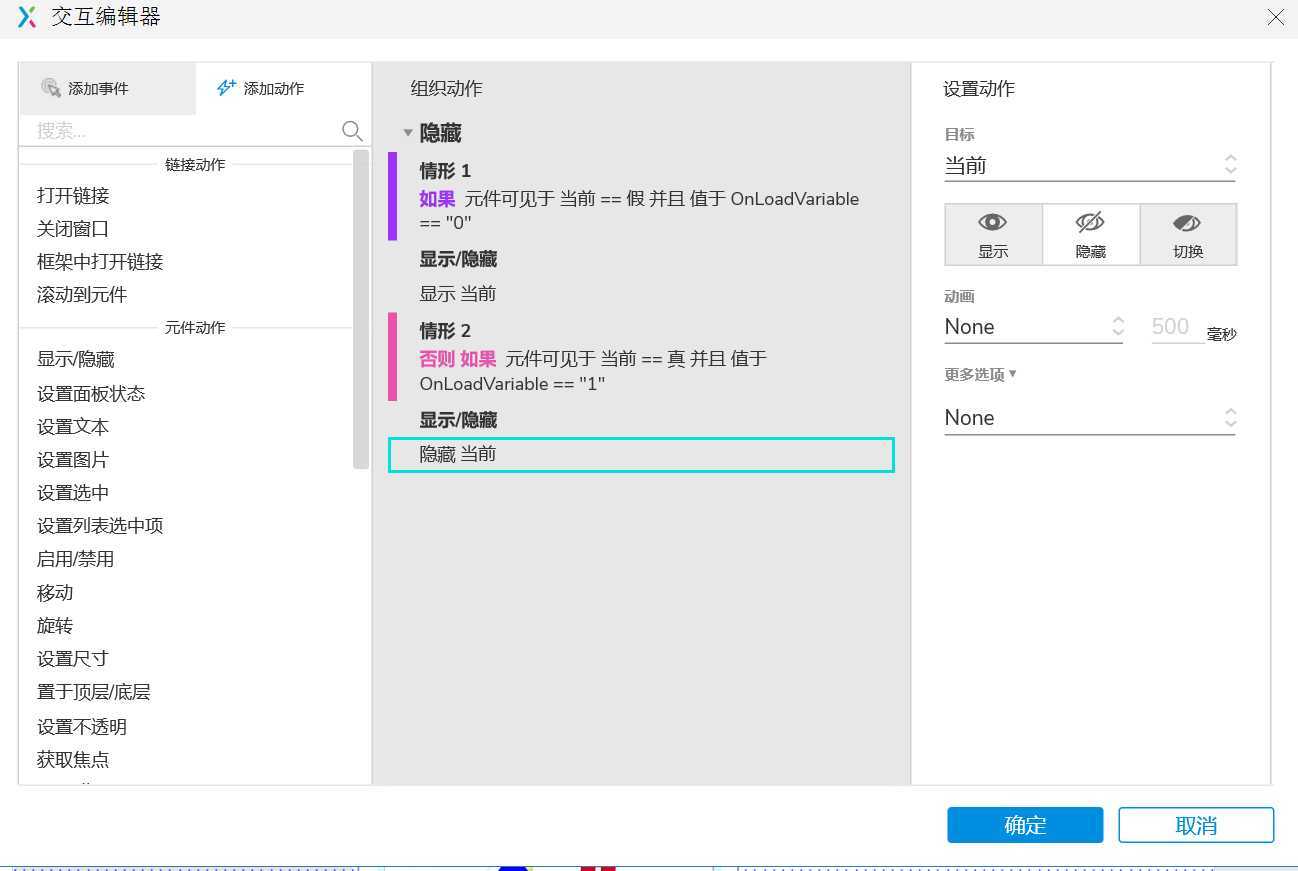Add the 显示/隐藏 action from the action list
Viewport: 1298px width, 871px height.
coord(76,360)
